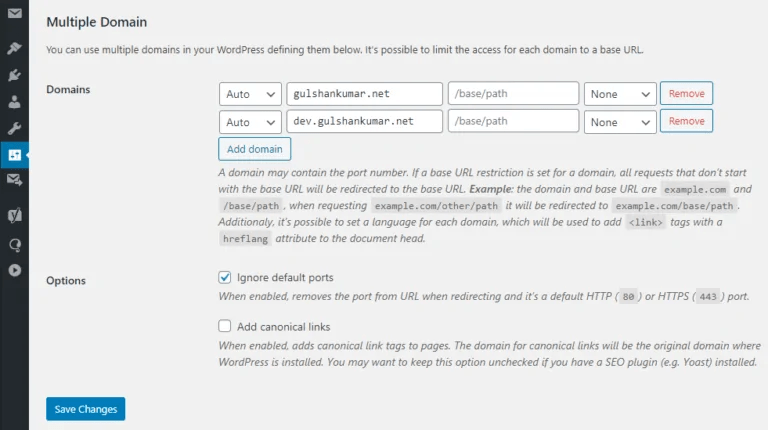Viewport: 768px width, 430px height.
Task: Open the Users icon in sidebar
Action: (x=14, y=101)
